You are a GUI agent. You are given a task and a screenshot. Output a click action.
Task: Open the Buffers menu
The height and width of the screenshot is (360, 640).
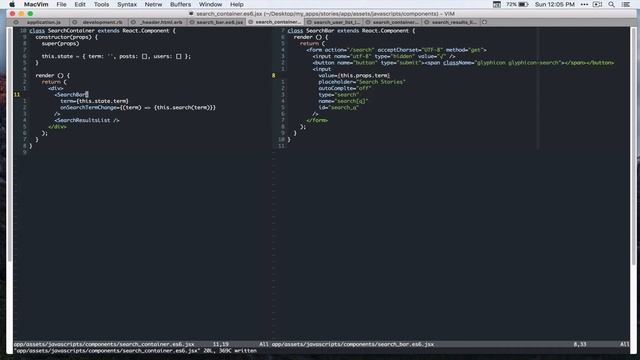pyautogui.click(x=180, y=4)
